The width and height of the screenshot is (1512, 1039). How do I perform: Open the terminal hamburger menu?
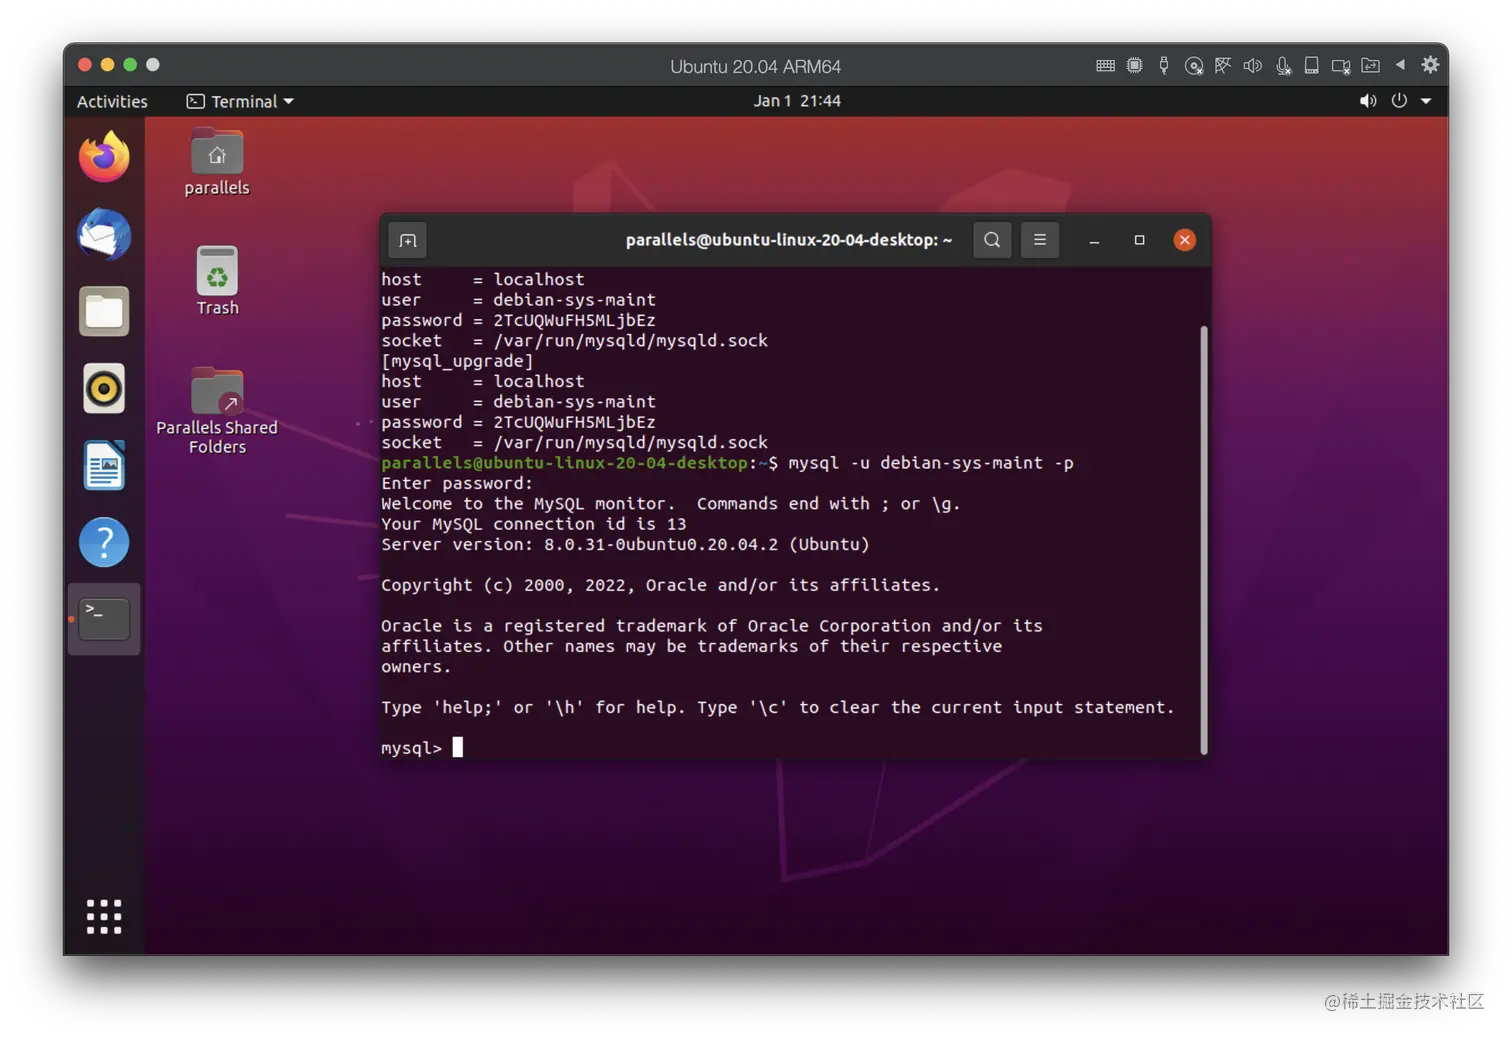click(1040, 240)
